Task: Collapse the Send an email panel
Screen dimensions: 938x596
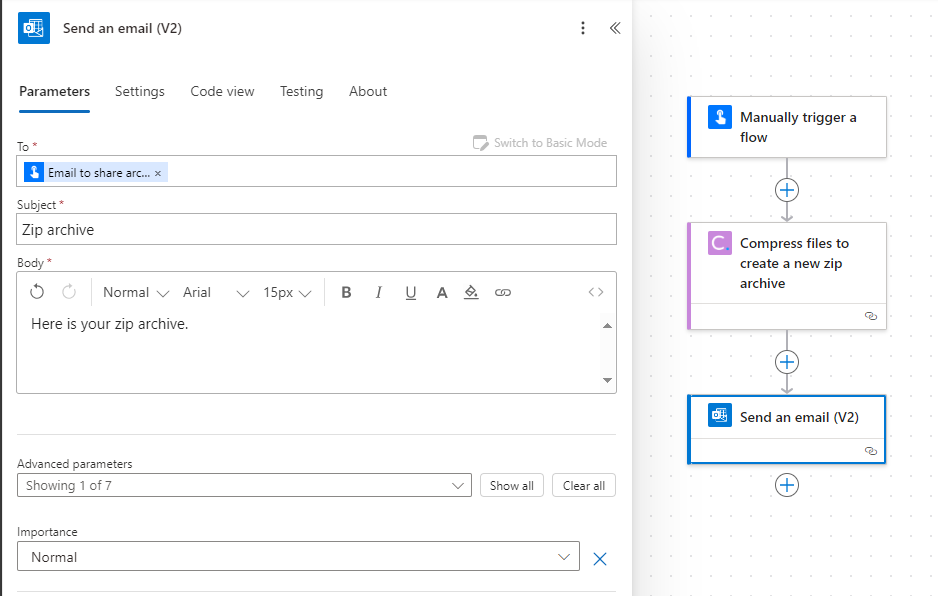Action: click(615, 28)
